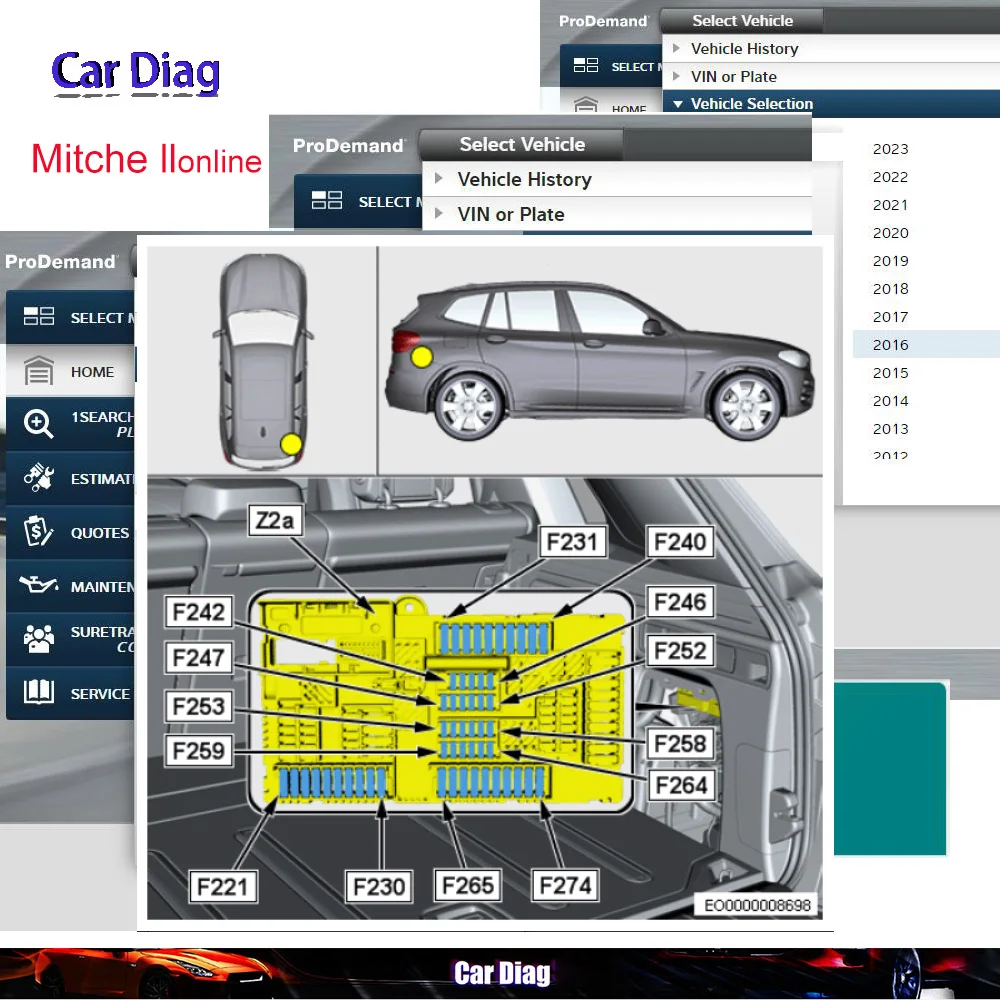Click fuse label F258
1000x1000 pixels.
pyautogui.click(x=680, y=744)
